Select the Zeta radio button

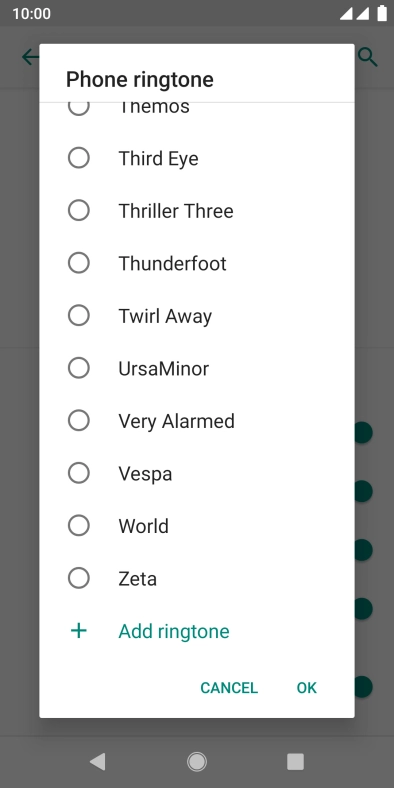[x=79, y=578]
